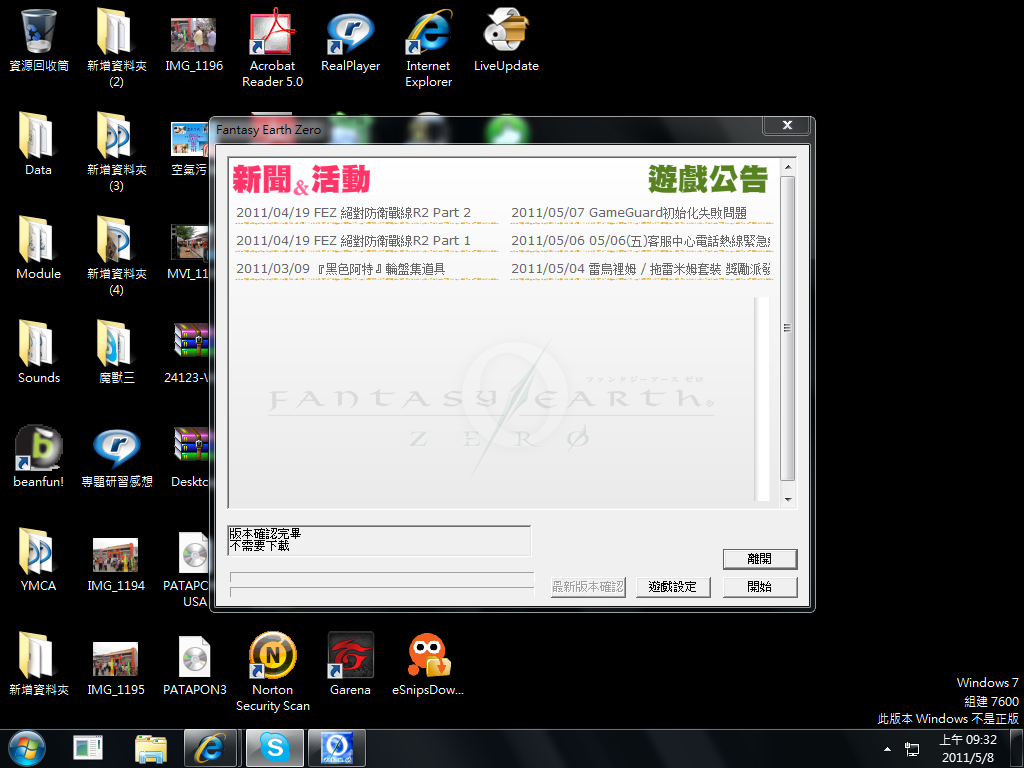Launch Acrobat Reader 5.0 shortcut

[x=272, y=47]
